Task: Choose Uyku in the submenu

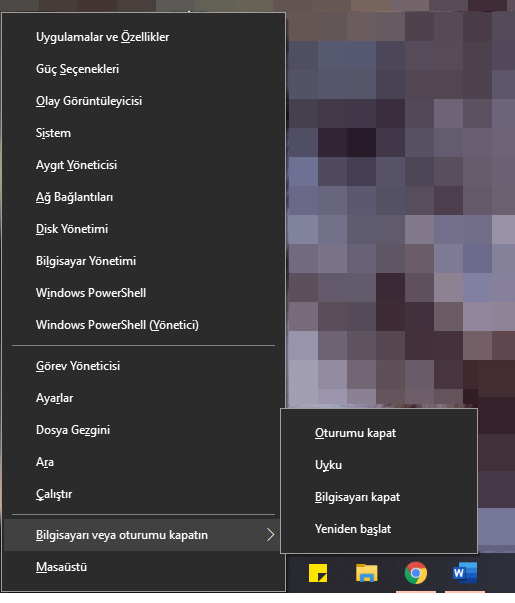Action: (379, 465)
